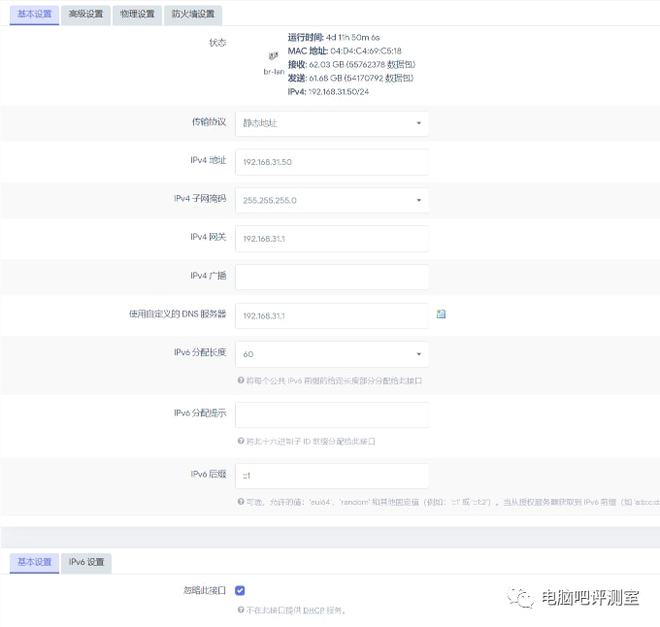
Task: Click the IPv4 网关 input field
Action: pos(332,239)
